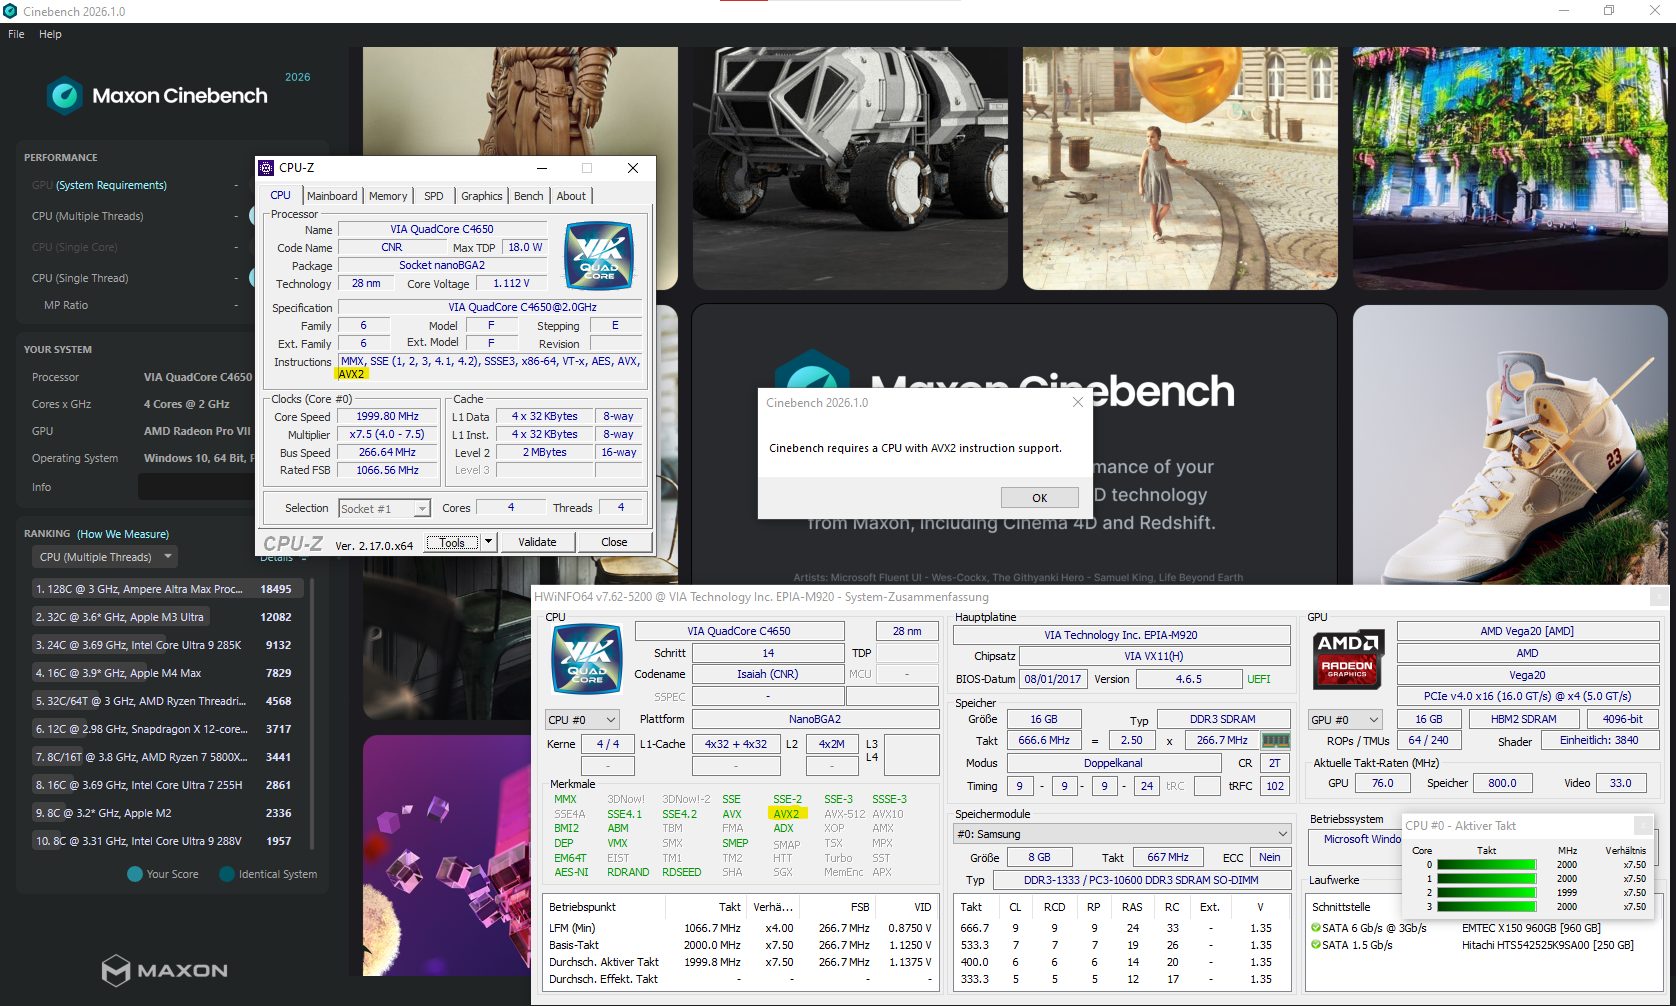Click the Tools button in CPU-Z
Viewport: 1676px width, 1006px height.
[453, 542]
